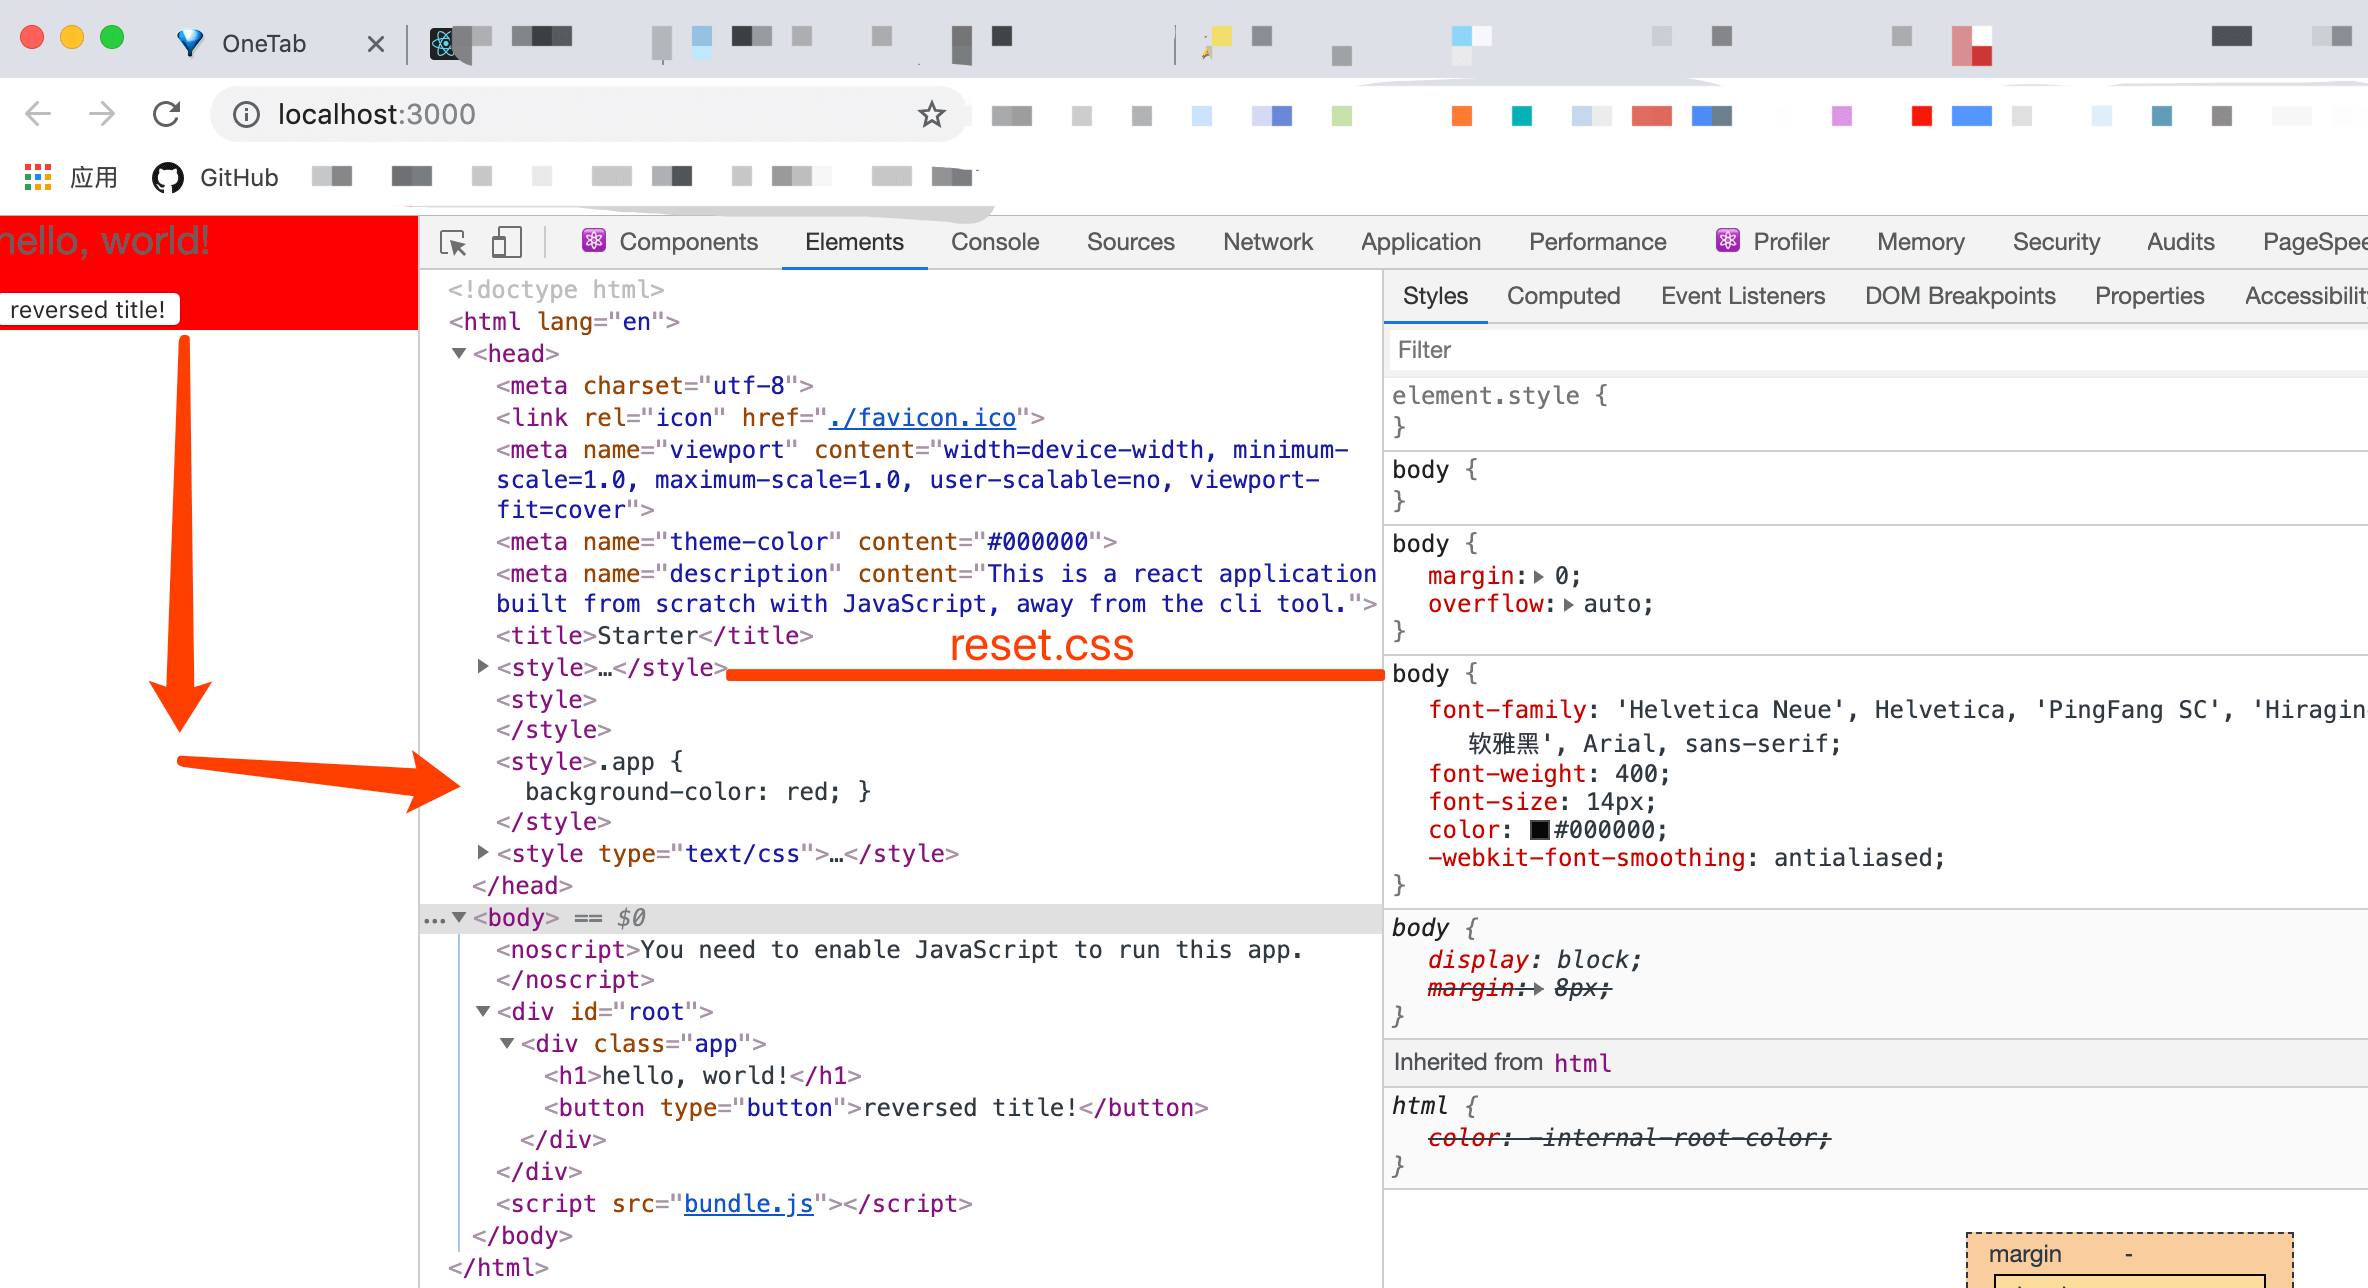
Task: Open the React Components panel
Action: coord(670,242)
